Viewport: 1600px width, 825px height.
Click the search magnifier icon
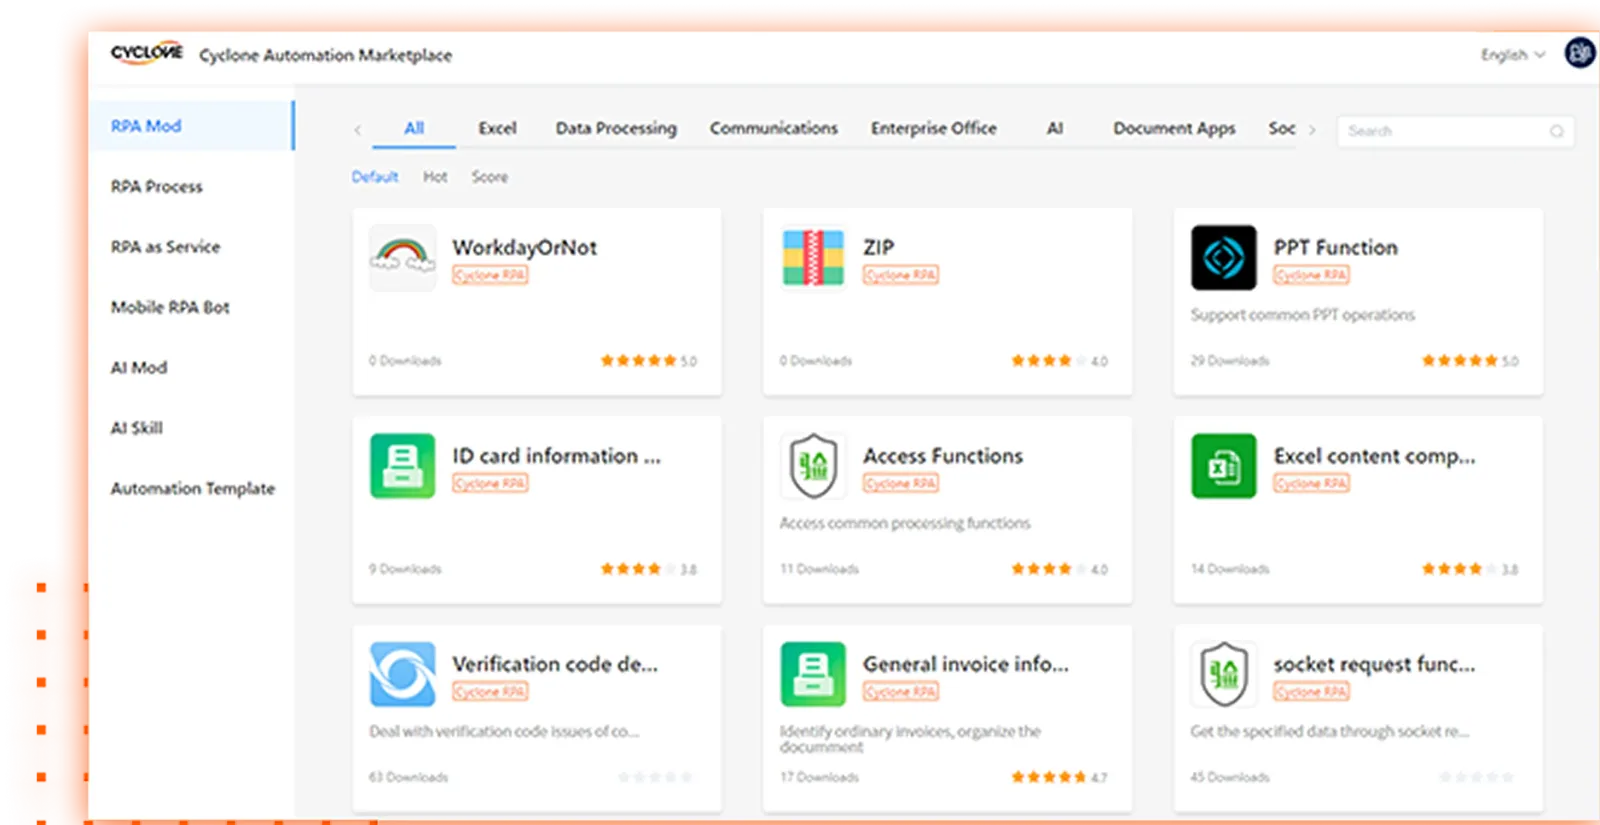[1557, 131]
